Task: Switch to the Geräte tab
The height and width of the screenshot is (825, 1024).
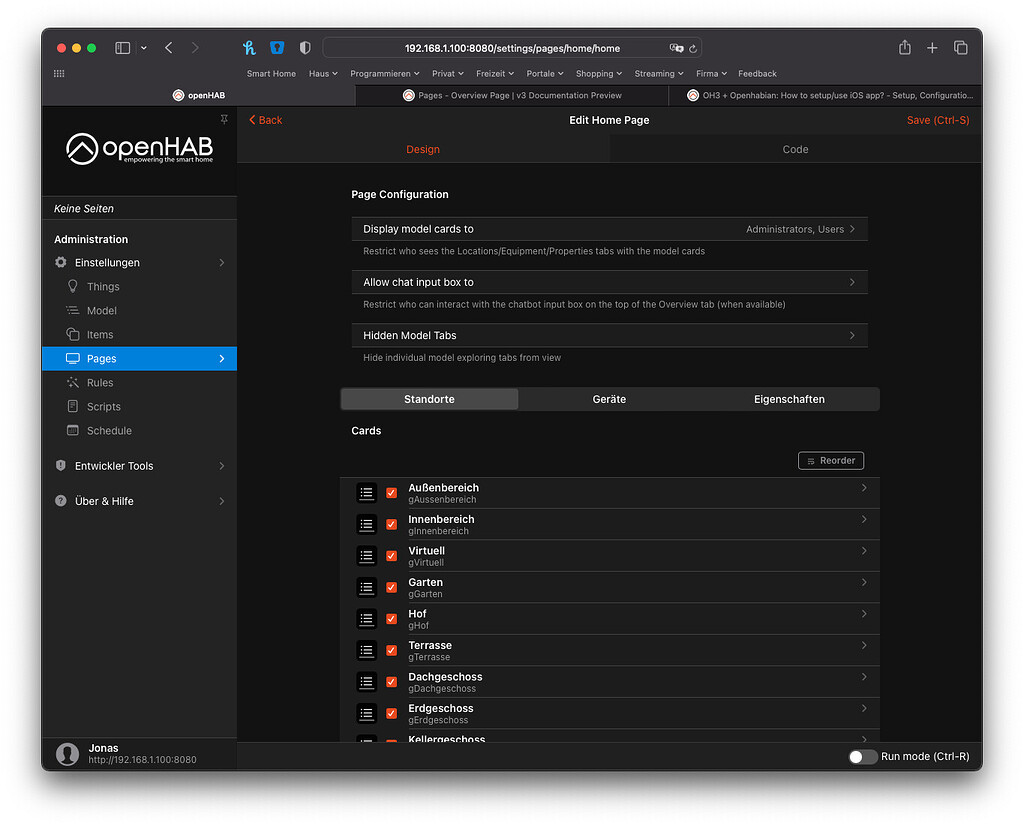Action: (x=609, y=398)
